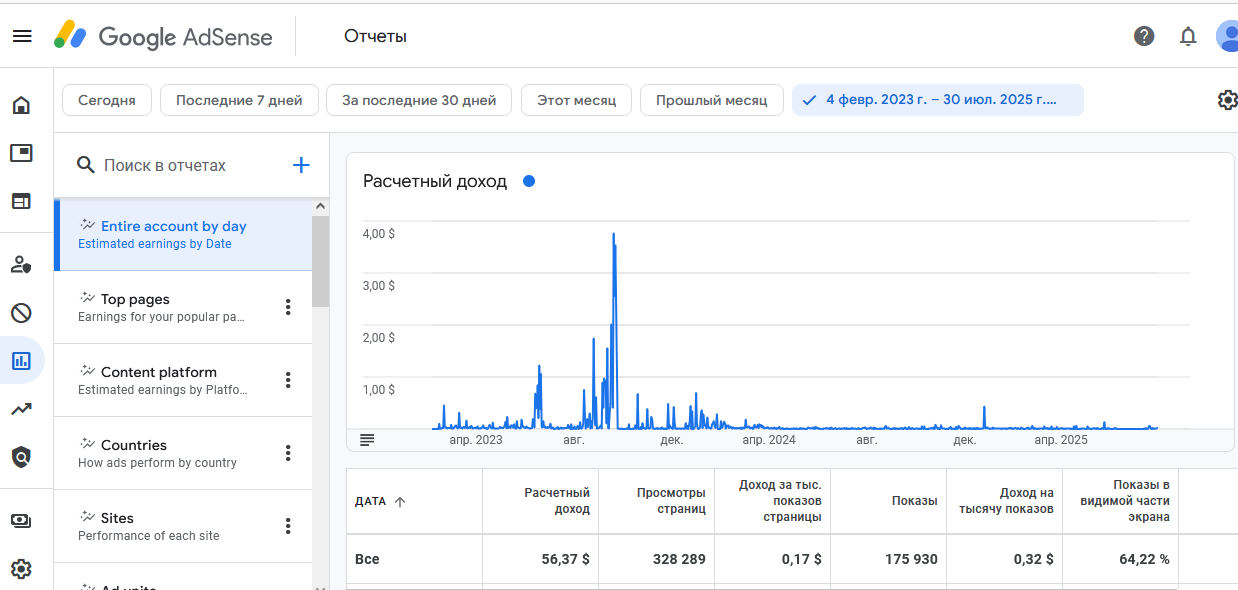The image size is (1238, 590).
Task: Click the апр. 2023 axis label
Action: click(x=476, y=440)
